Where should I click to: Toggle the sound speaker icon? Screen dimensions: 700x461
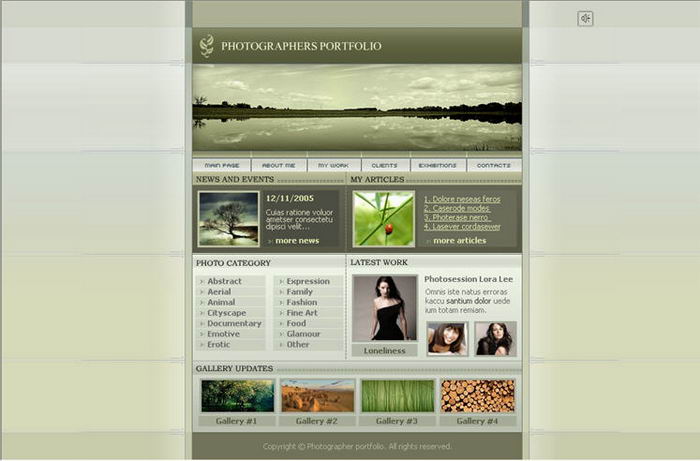point(585,18)
